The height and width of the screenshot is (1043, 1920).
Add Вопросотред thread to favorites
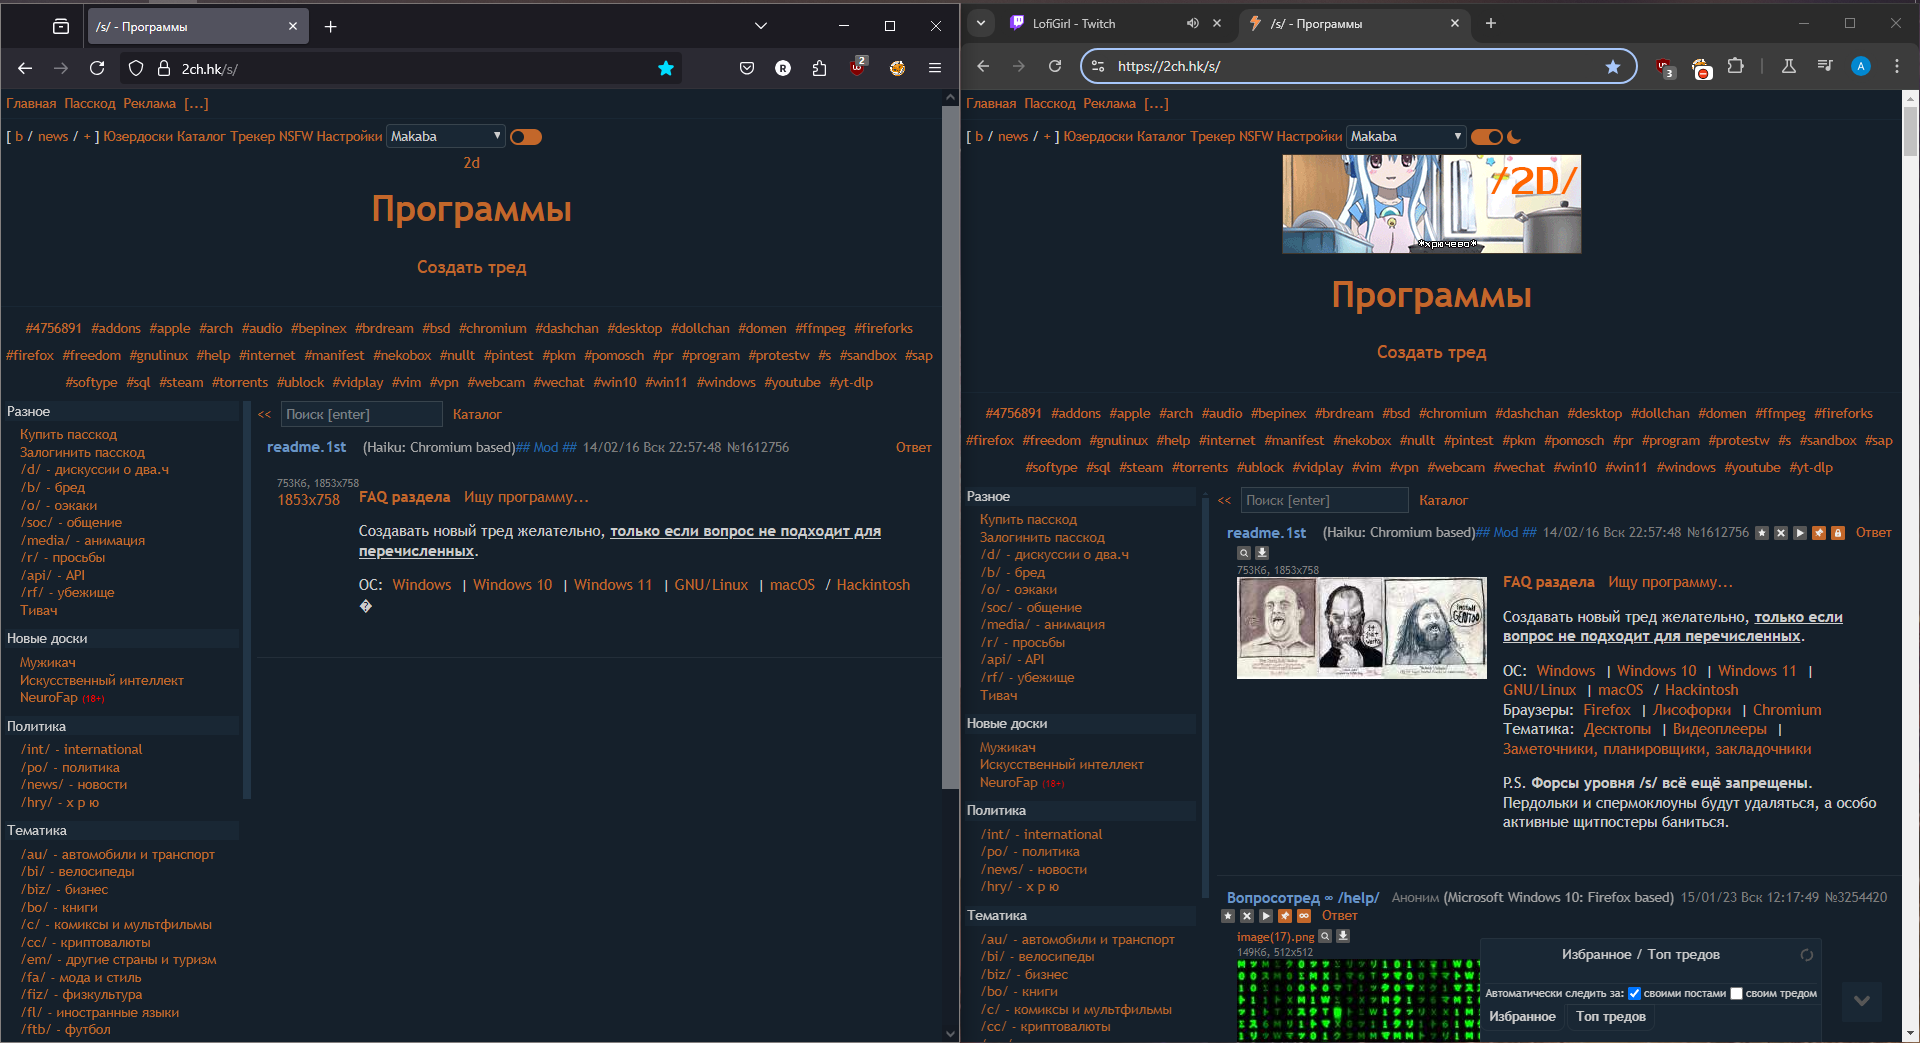point(1228,916)
